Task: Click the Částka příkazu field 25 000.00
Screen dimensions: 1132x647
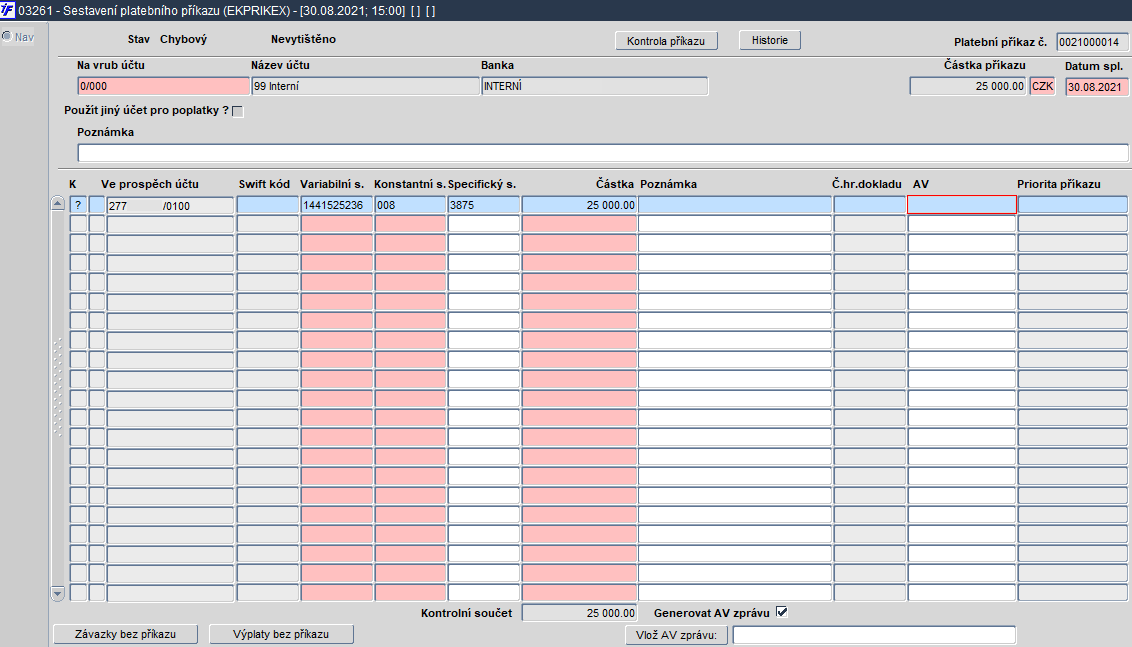Action: click(967, 86)
